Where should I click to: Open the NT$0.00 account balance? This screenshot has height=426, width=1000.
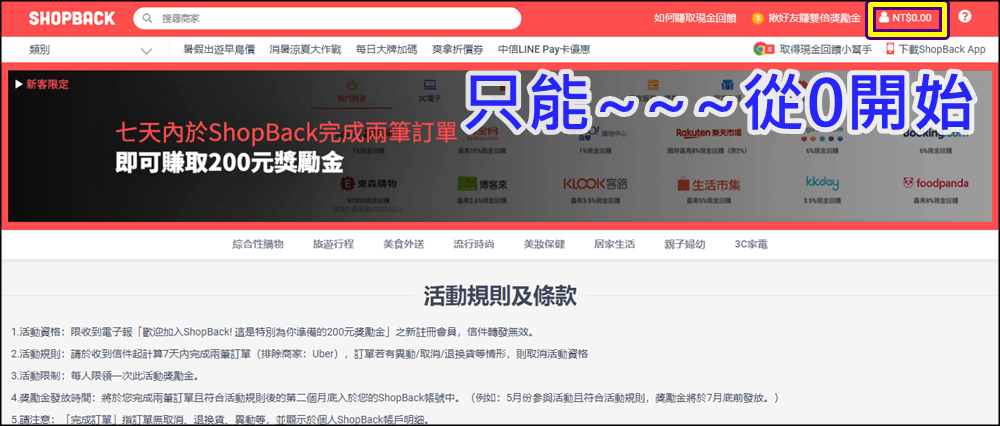click(x=912, y=18)
